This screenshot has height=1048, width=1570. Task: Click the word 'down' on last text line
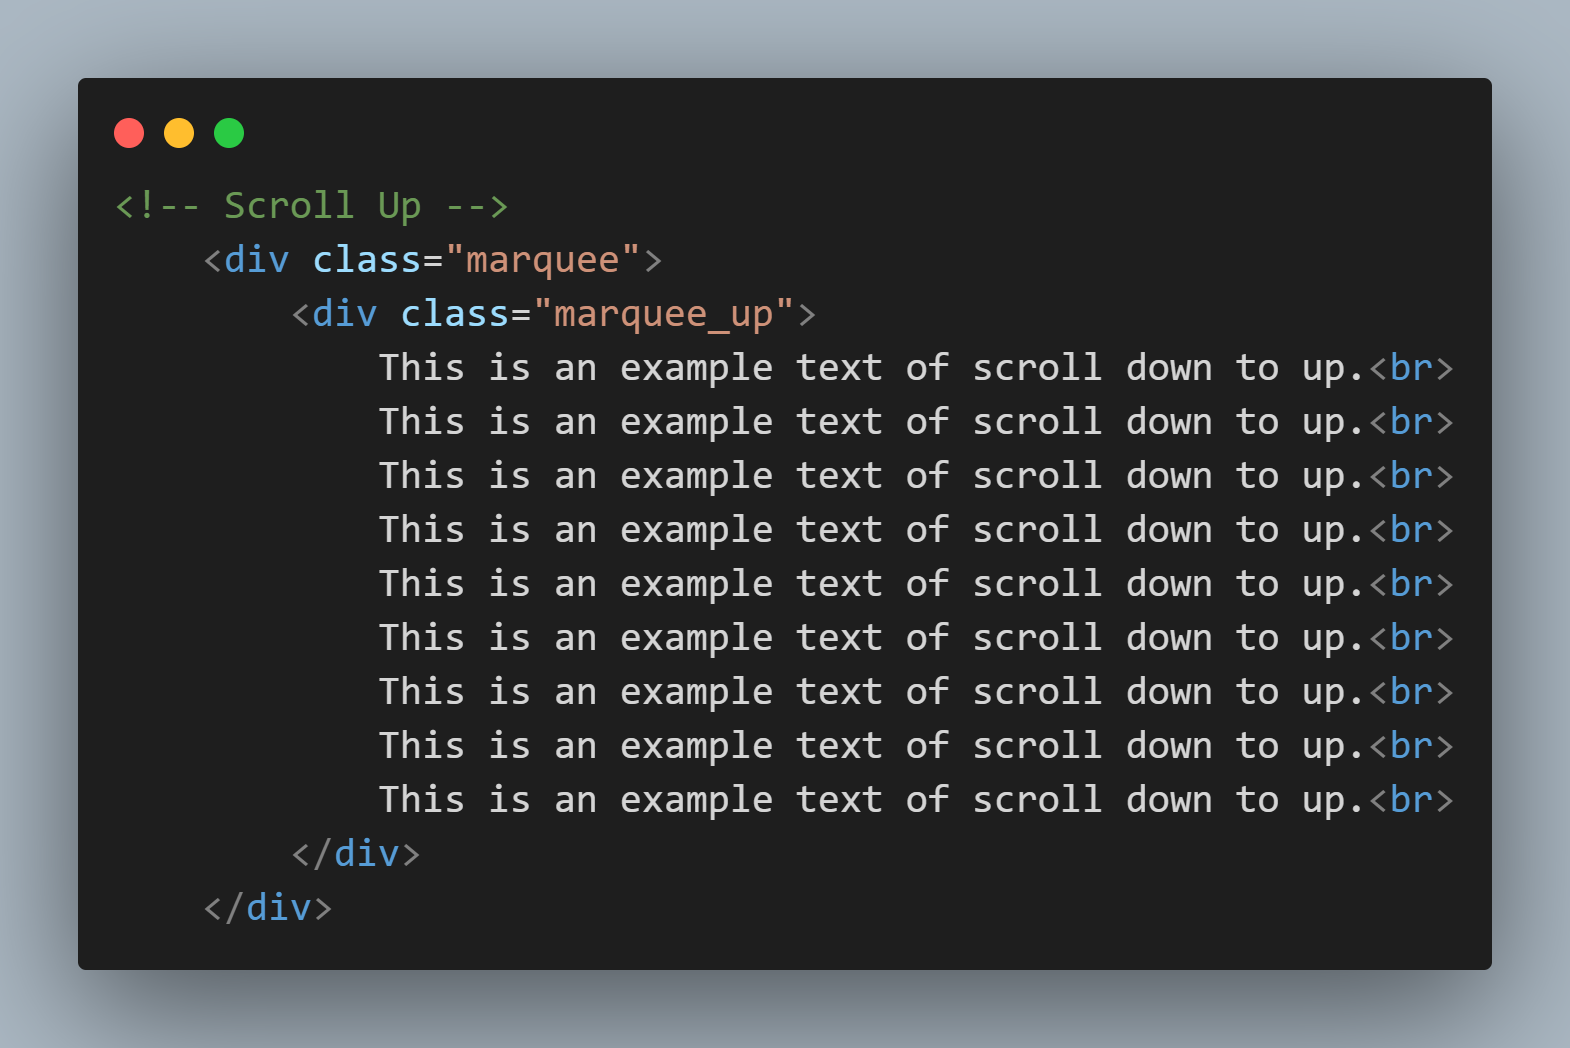pyautogui.click(x=1168, y=800)
